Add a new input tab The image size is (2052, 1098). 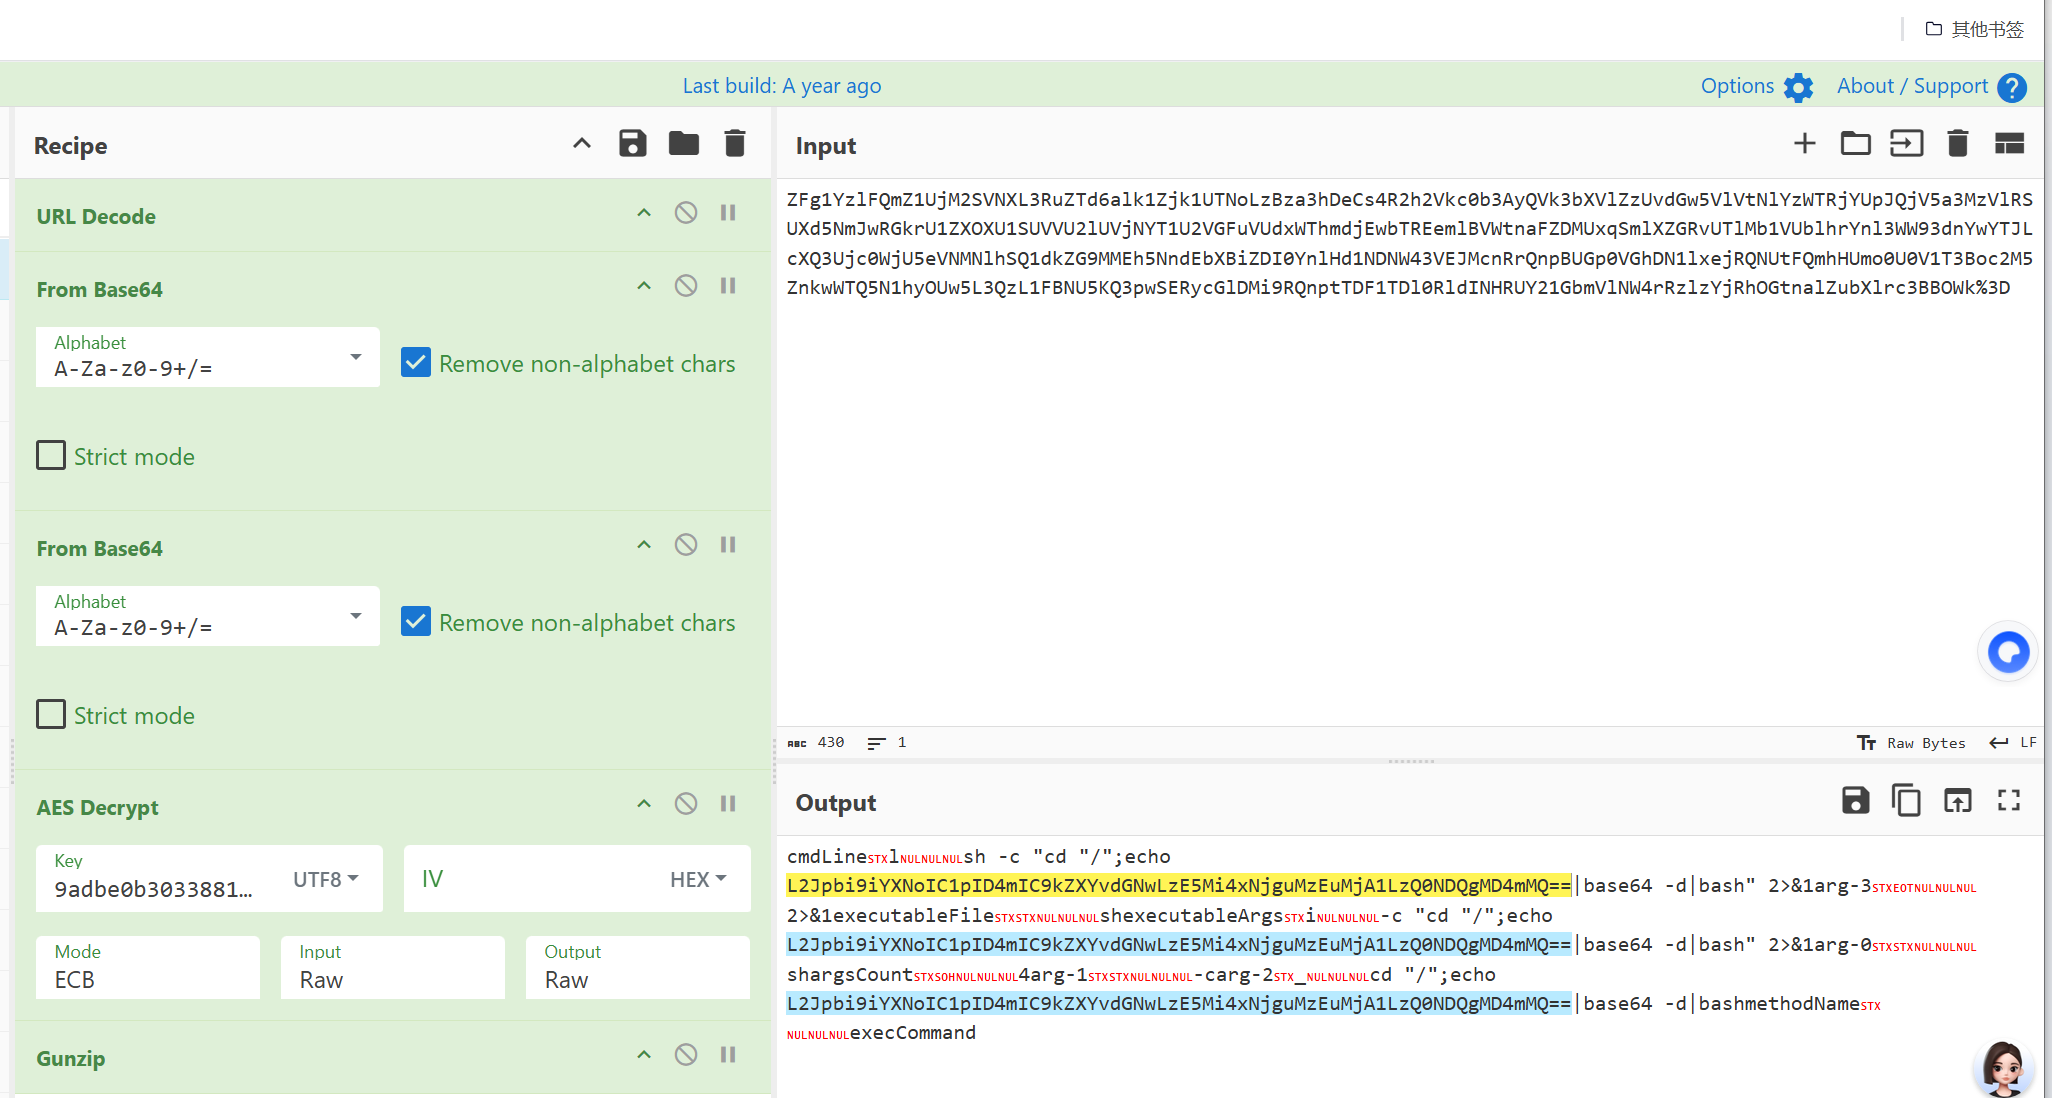(1804, 144)
